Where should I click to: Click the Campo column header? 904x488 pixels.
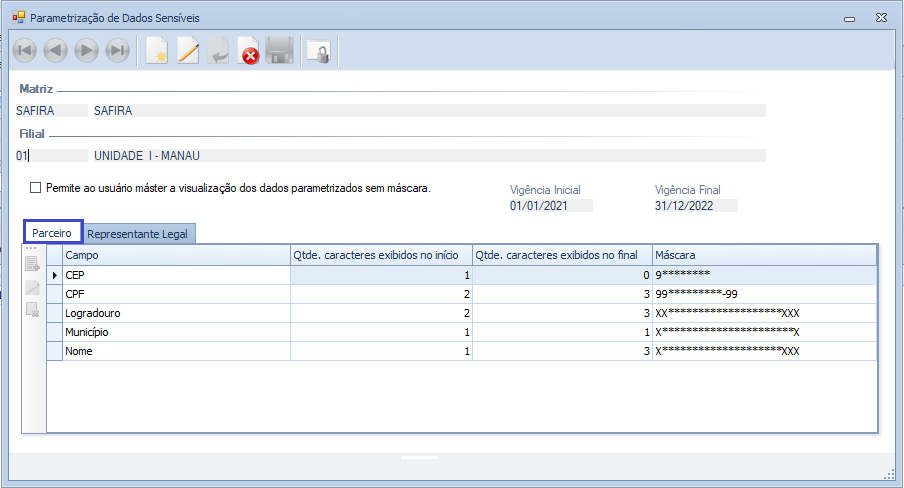(175, 255)
